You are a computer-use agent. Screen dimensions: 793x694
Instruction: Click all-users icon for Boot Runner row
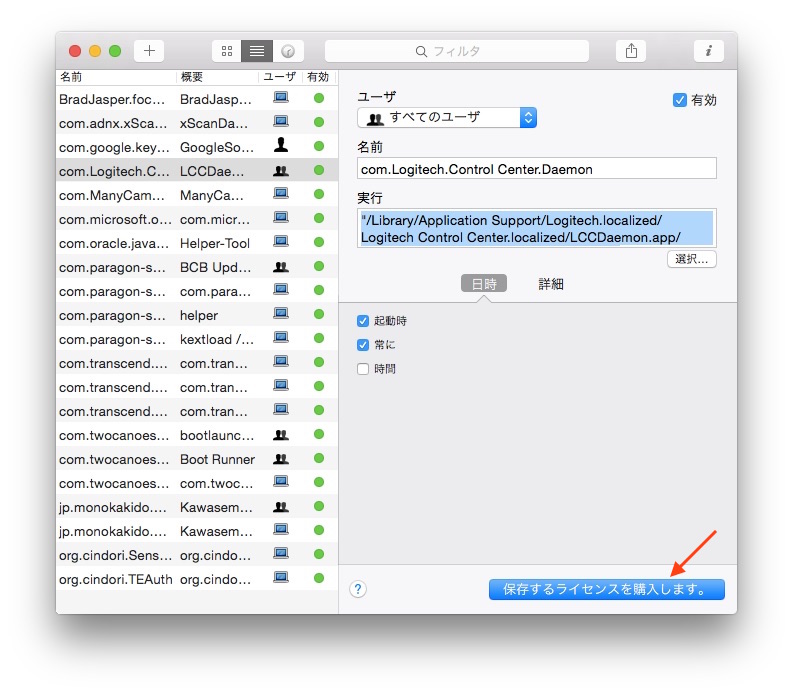tap(281, 459)
